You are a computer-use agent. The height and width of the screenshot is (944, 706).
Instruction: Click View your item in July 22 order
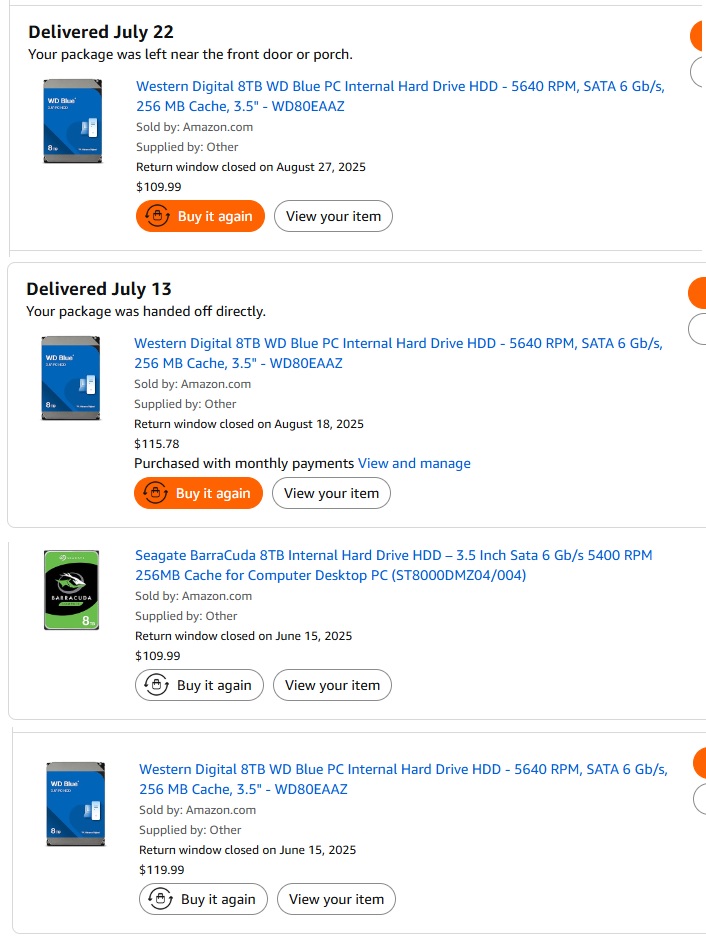[333, 216]
